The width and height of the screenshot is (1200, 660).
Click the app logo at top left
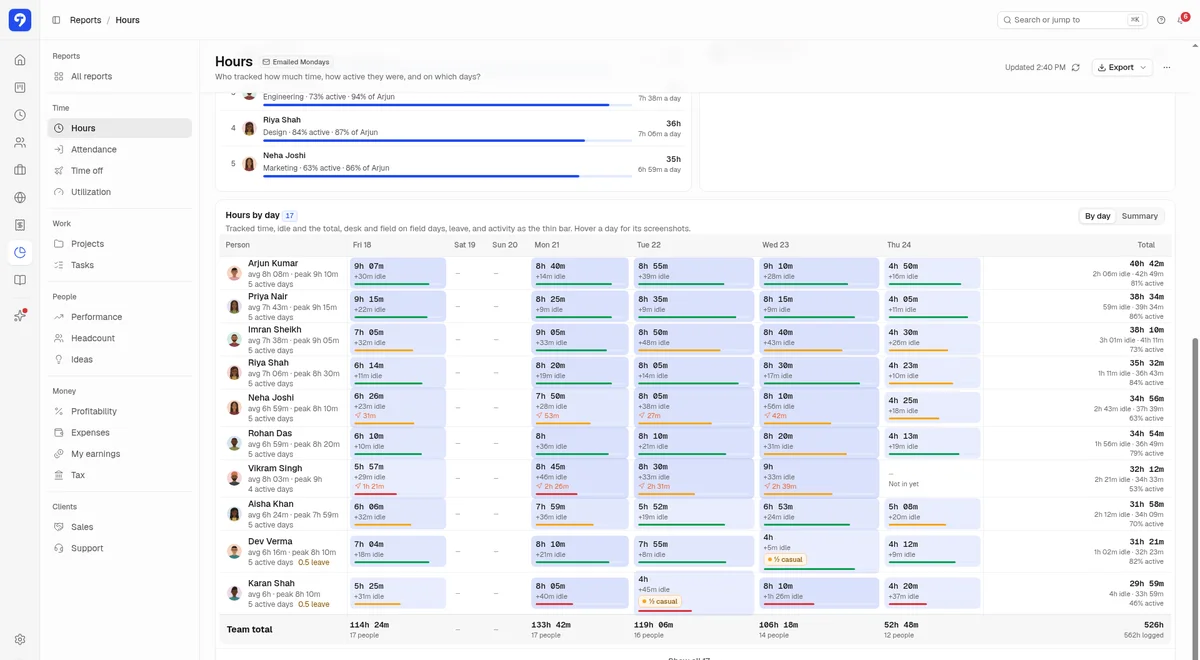(20, 20)
